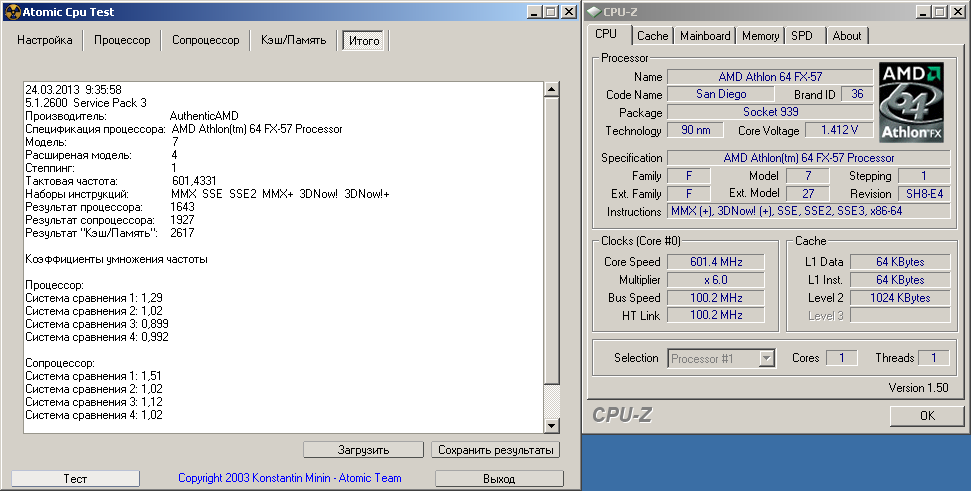971x491 pixels.
Task: Click the results scrollbar down arrow
Action: pos(551,426)
